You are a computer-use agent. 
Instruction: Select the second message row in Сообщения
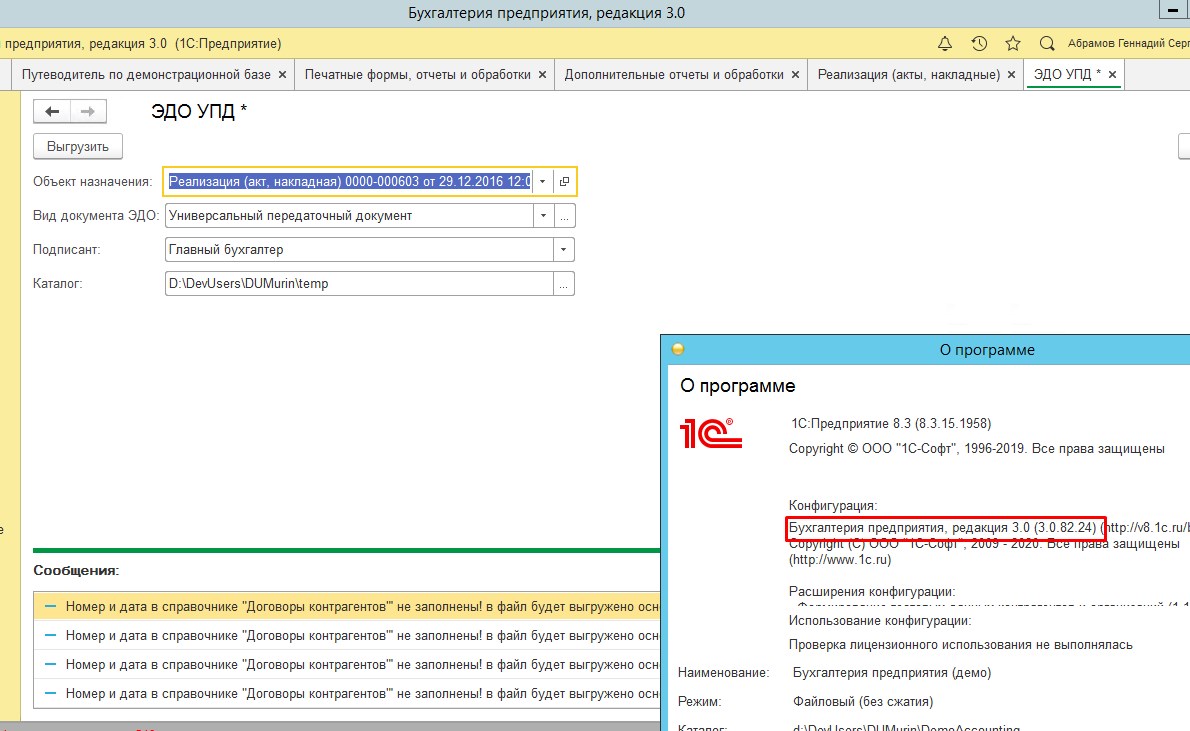tap(347, 635)
